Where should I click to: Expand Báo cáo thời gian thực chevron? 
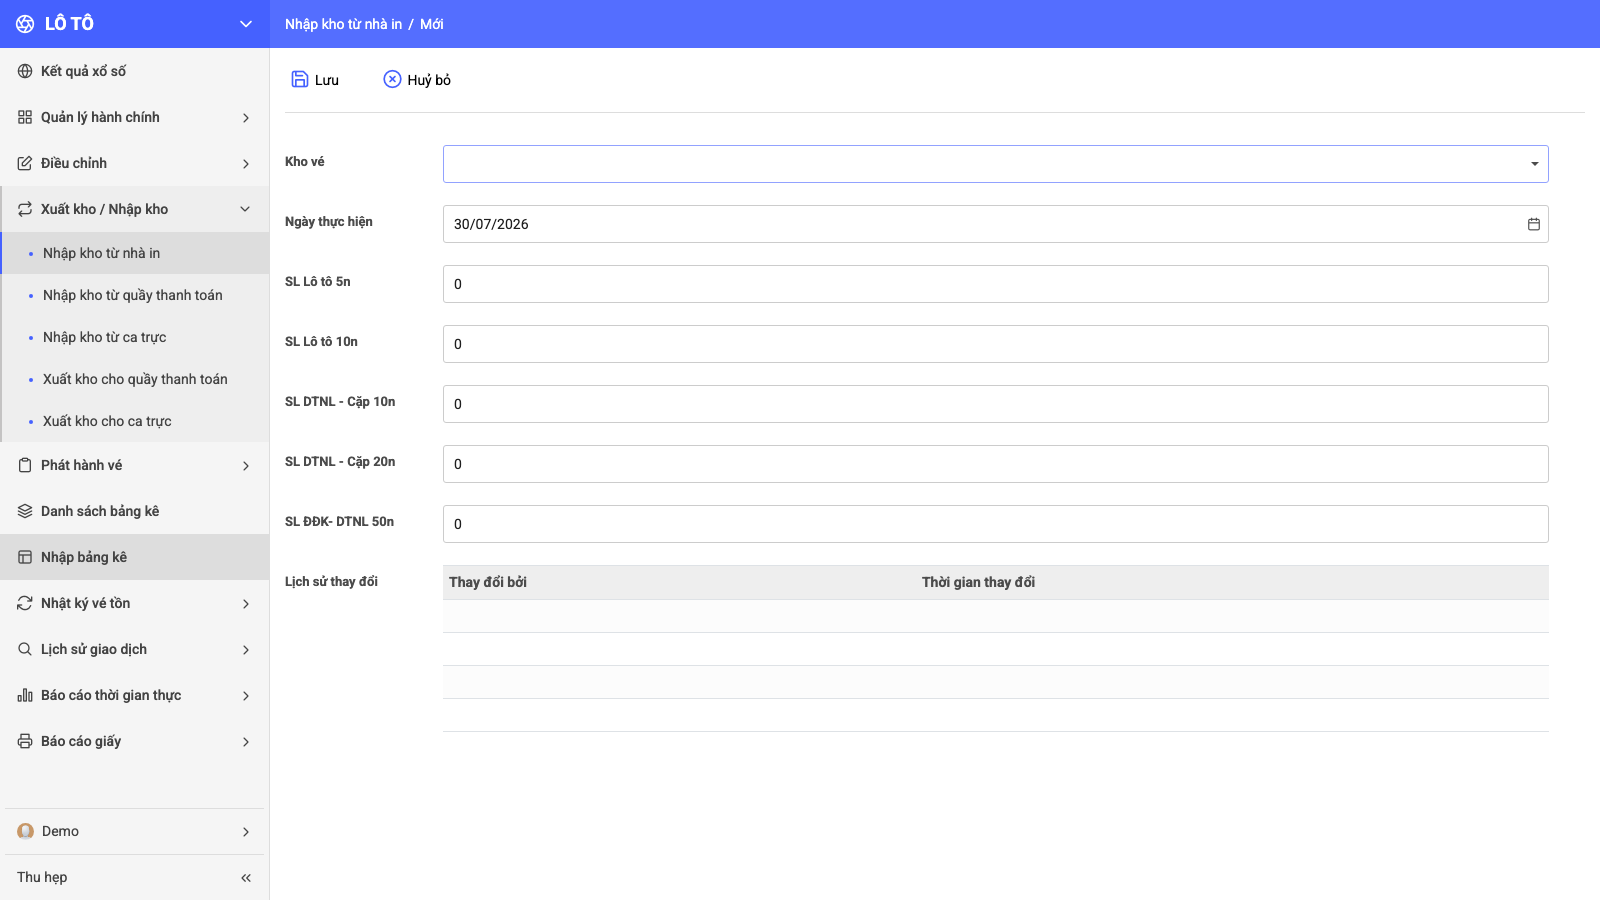point(246,696)
